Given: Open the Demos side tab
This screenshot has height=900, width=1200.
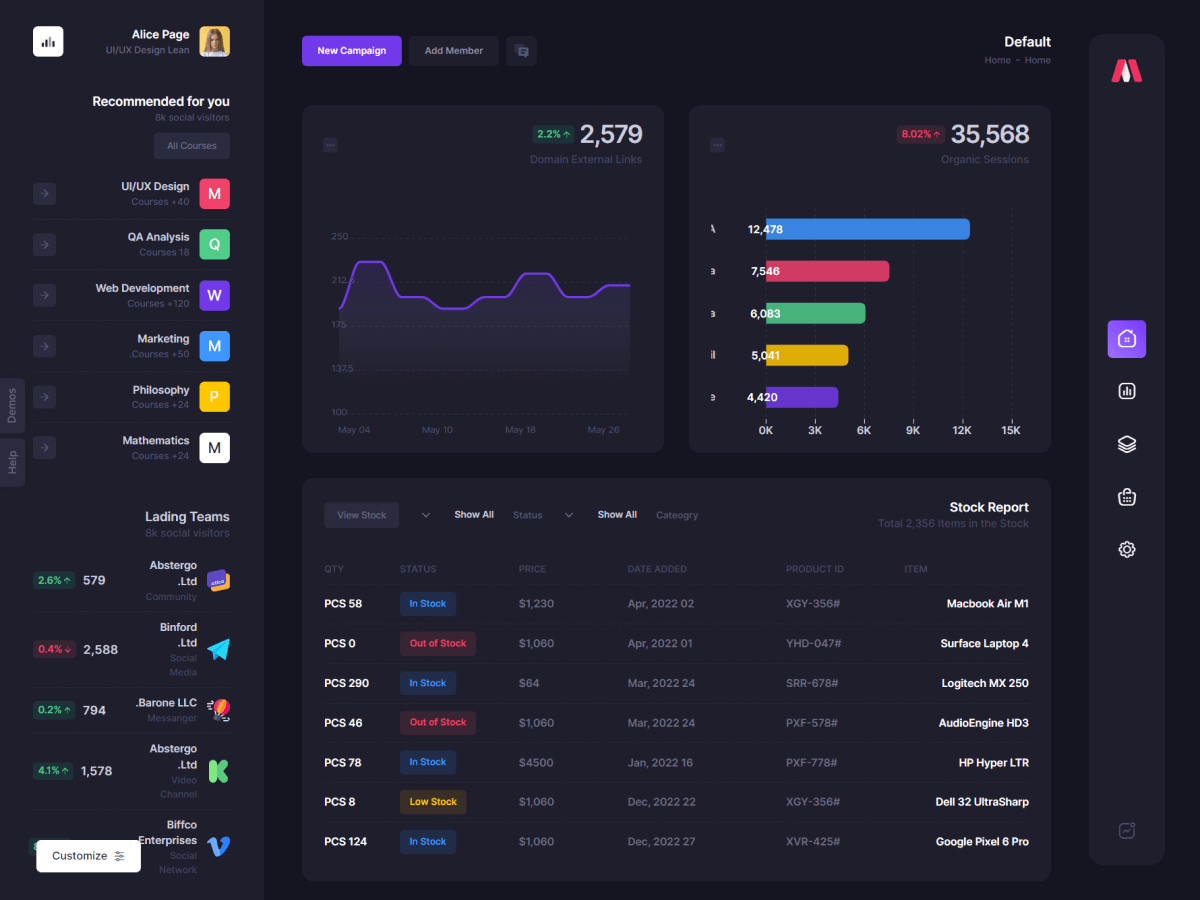Looking at the screenshot, I should [12, 406].
